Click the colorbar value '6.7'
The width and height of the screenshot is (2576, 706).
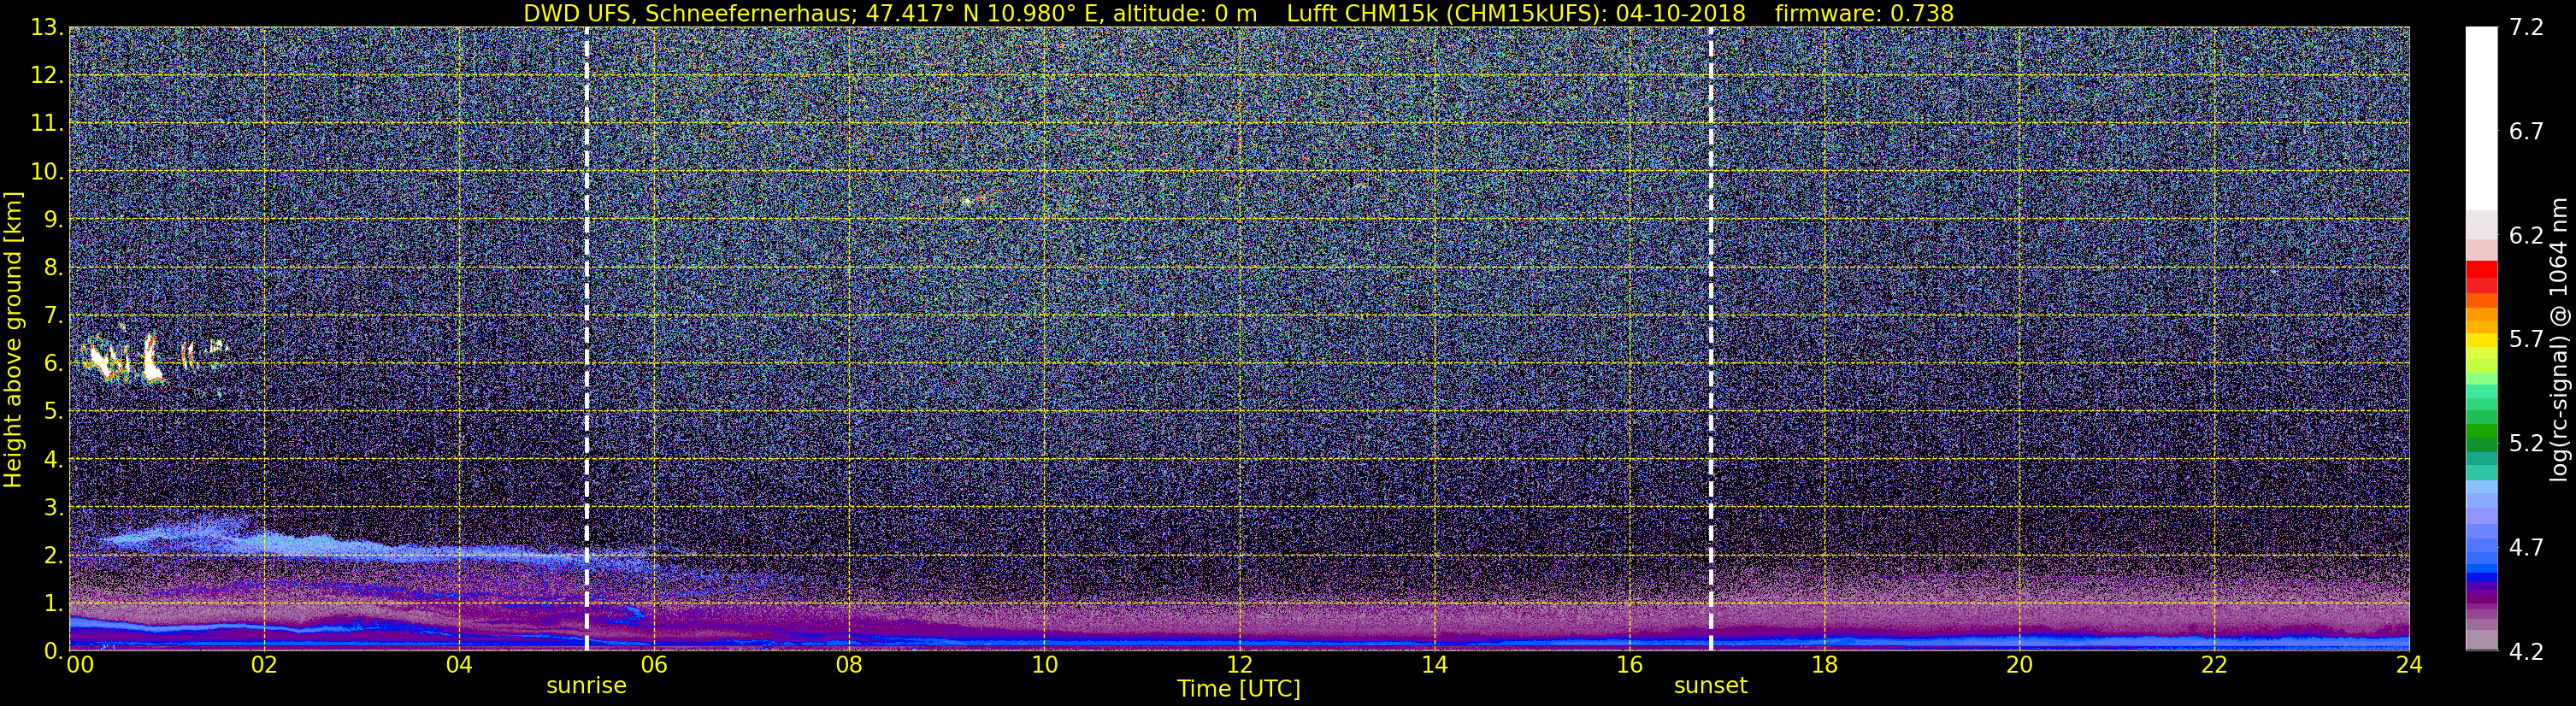[x=2526, y=132]
